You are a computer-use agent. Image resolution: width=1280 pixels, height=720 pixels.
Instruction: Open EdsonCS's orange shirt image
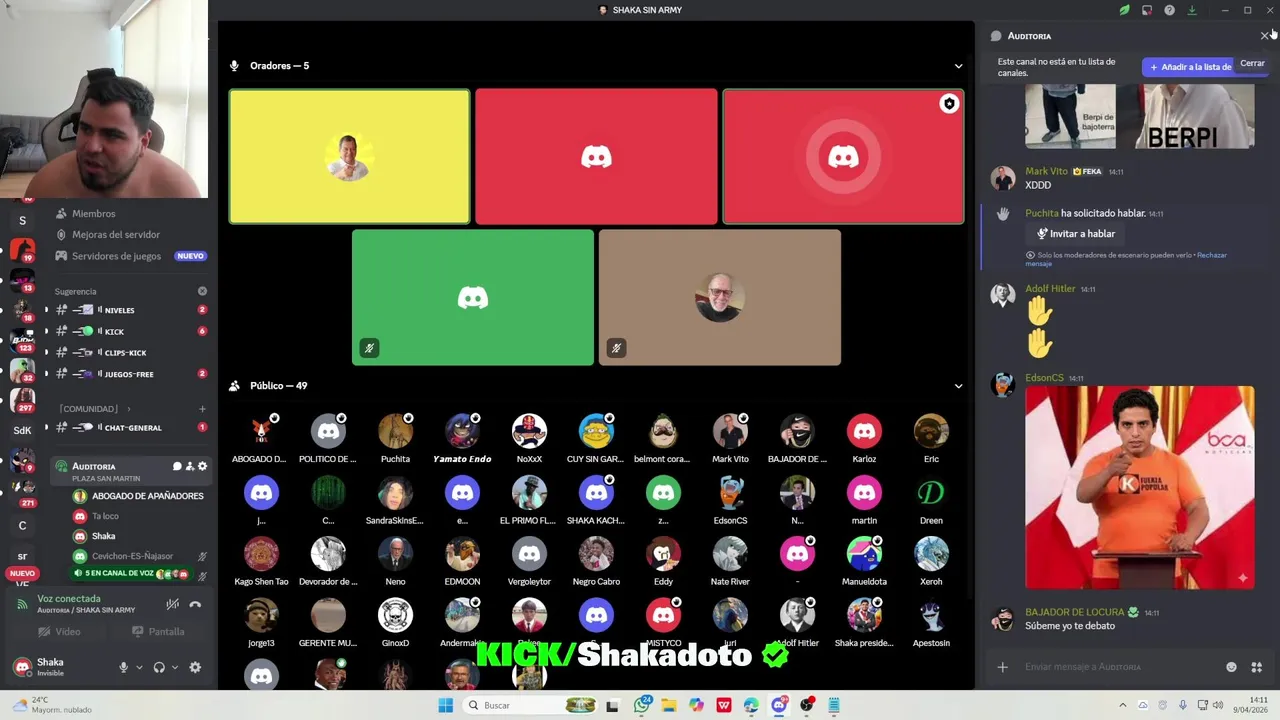pos(1139,487)
